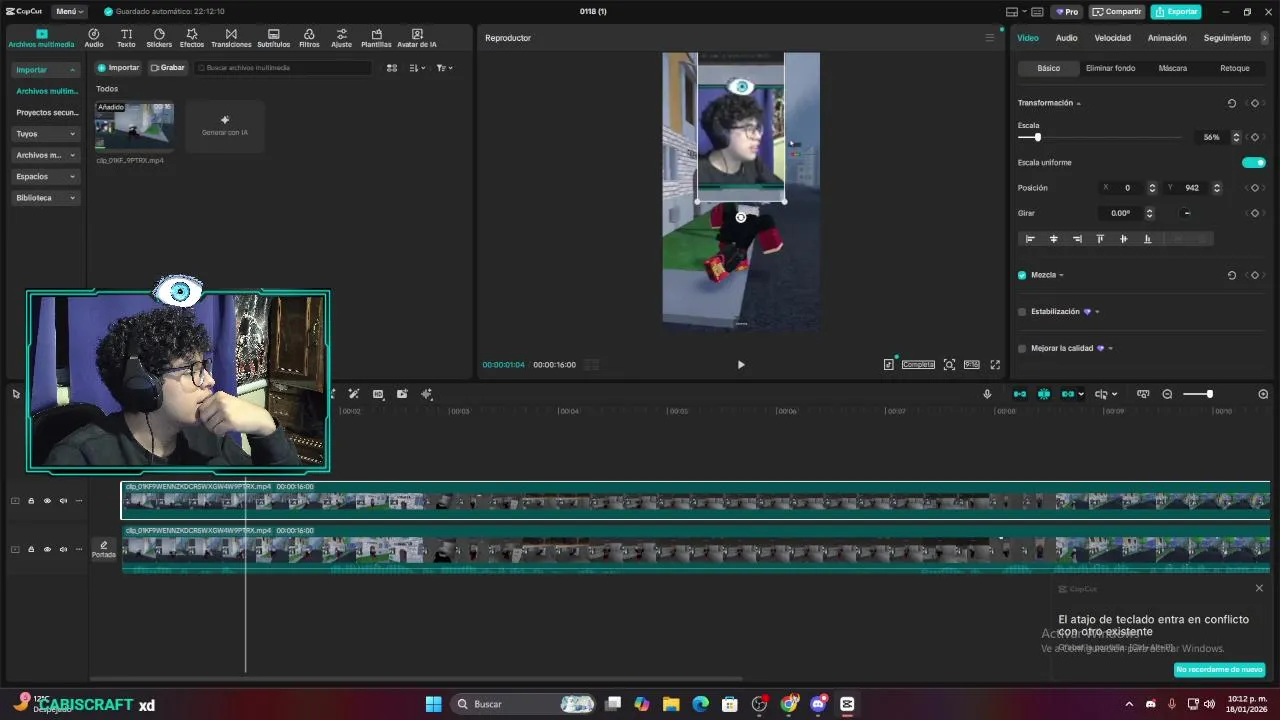1280x720 pixels.
Task: Open the Subtítulos tab
Action: [274, 38]
